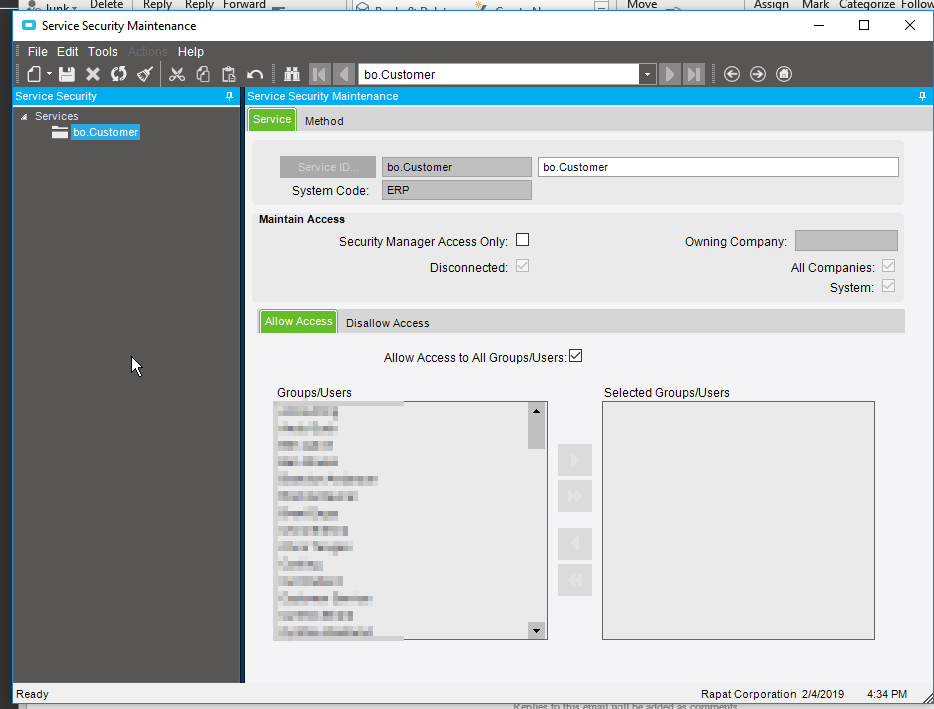
Task: Click the Home circular icon
Action: [x=784, y=74]
